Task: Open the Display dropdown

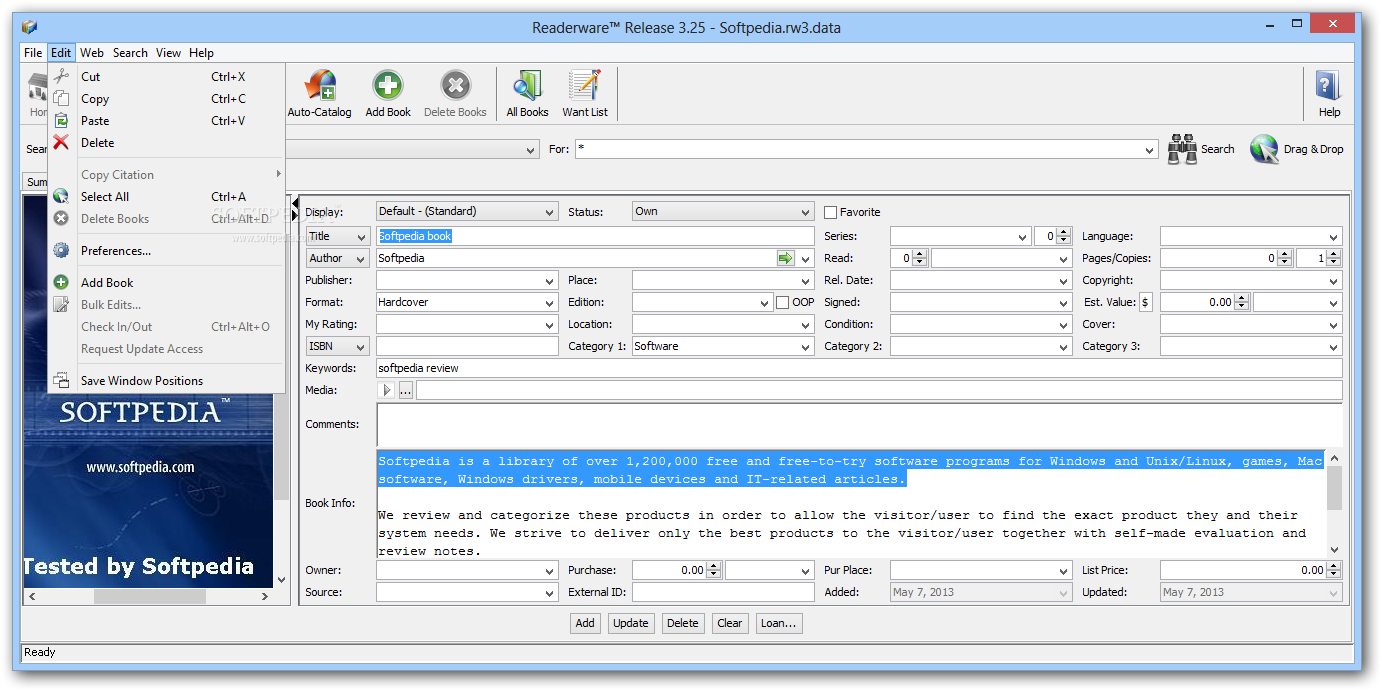Action: (x=467, y=212)
